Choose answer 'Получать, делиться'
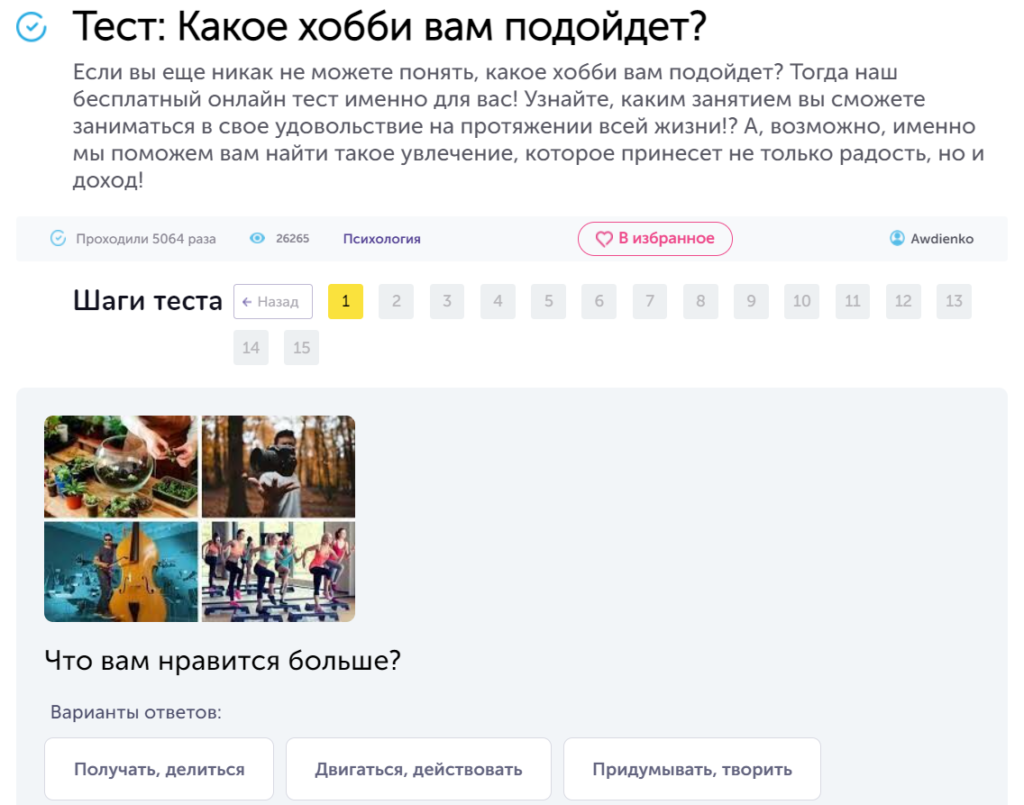Screen dimensions: 1024x805 click(159, 769)
